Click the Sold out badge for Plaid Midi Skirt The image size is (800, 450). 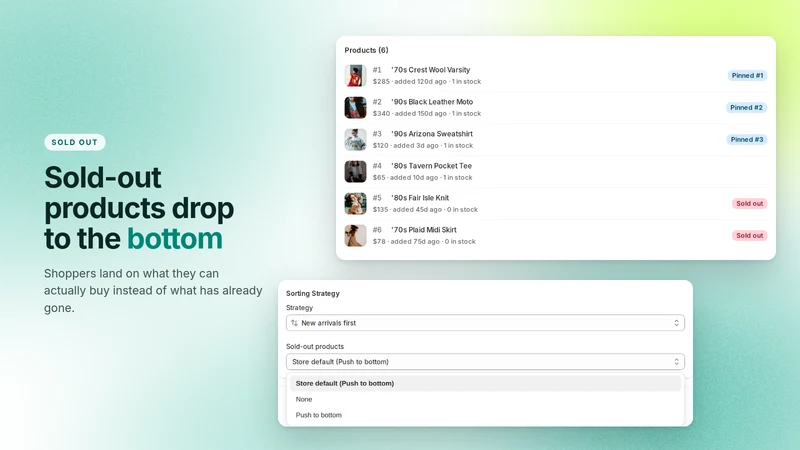click(749, 235)
